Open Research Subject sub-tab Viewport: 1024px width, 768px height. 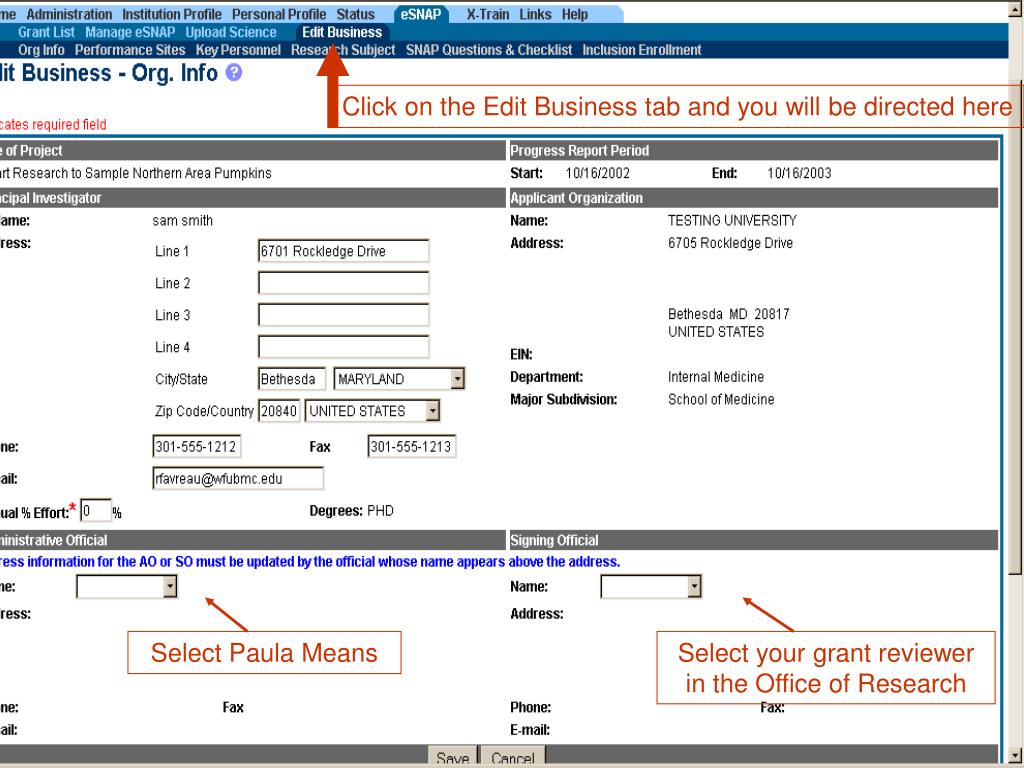pyautogui.click(x=343, y=50)
